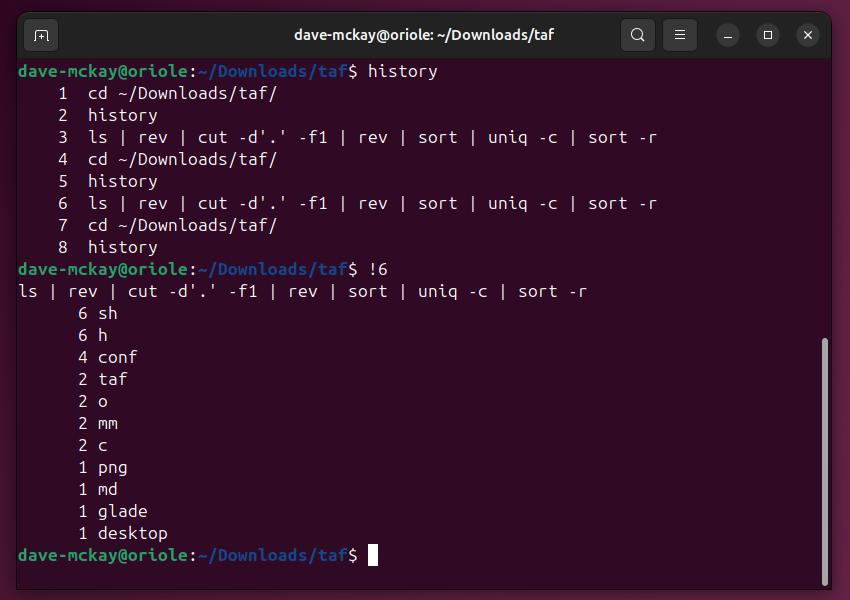Click the "2 mm" output line

click(98, 423)
